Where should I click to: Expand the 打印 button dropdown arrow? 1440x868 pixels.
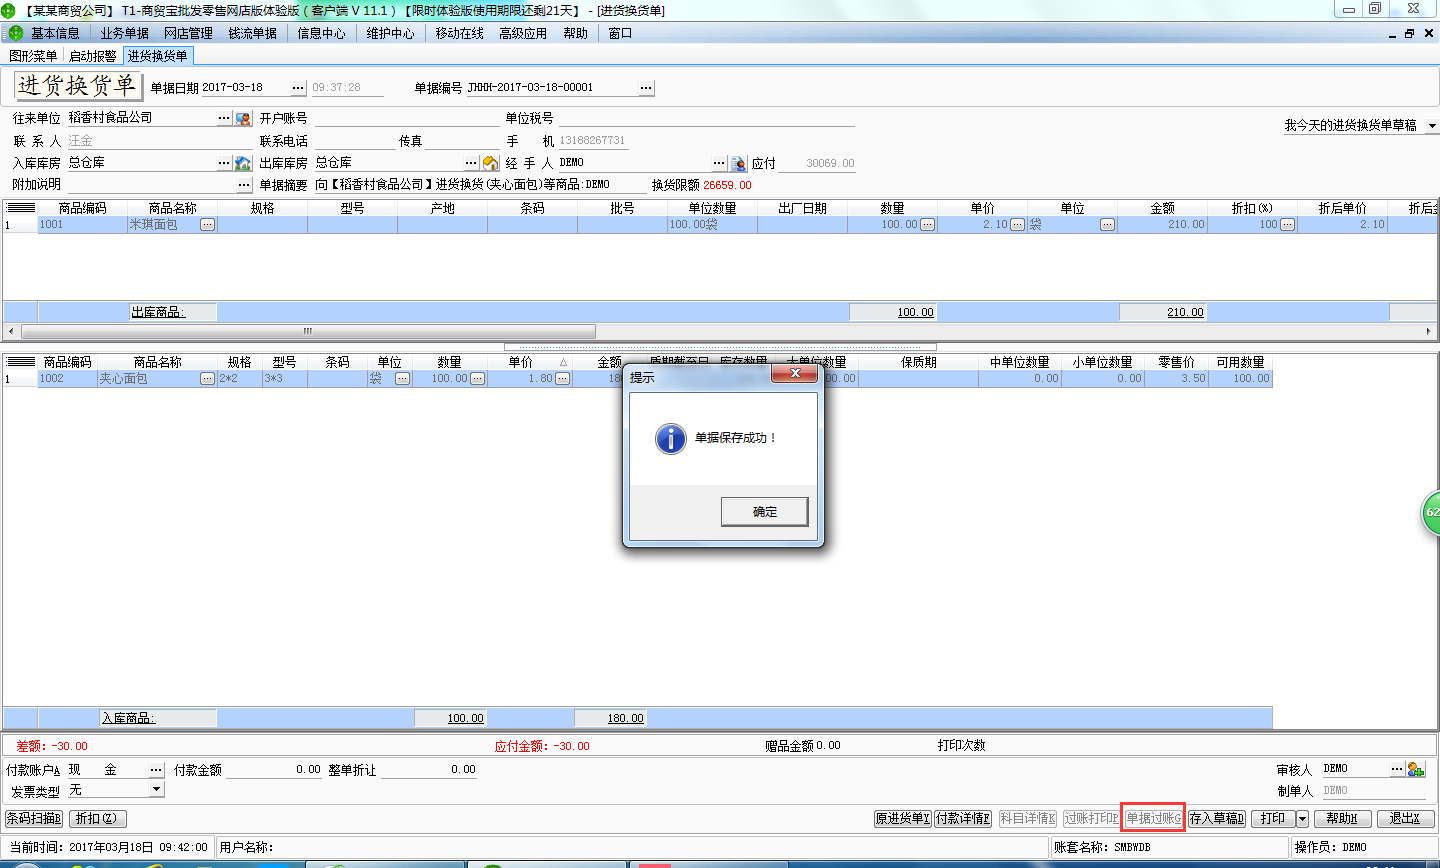1302,819
